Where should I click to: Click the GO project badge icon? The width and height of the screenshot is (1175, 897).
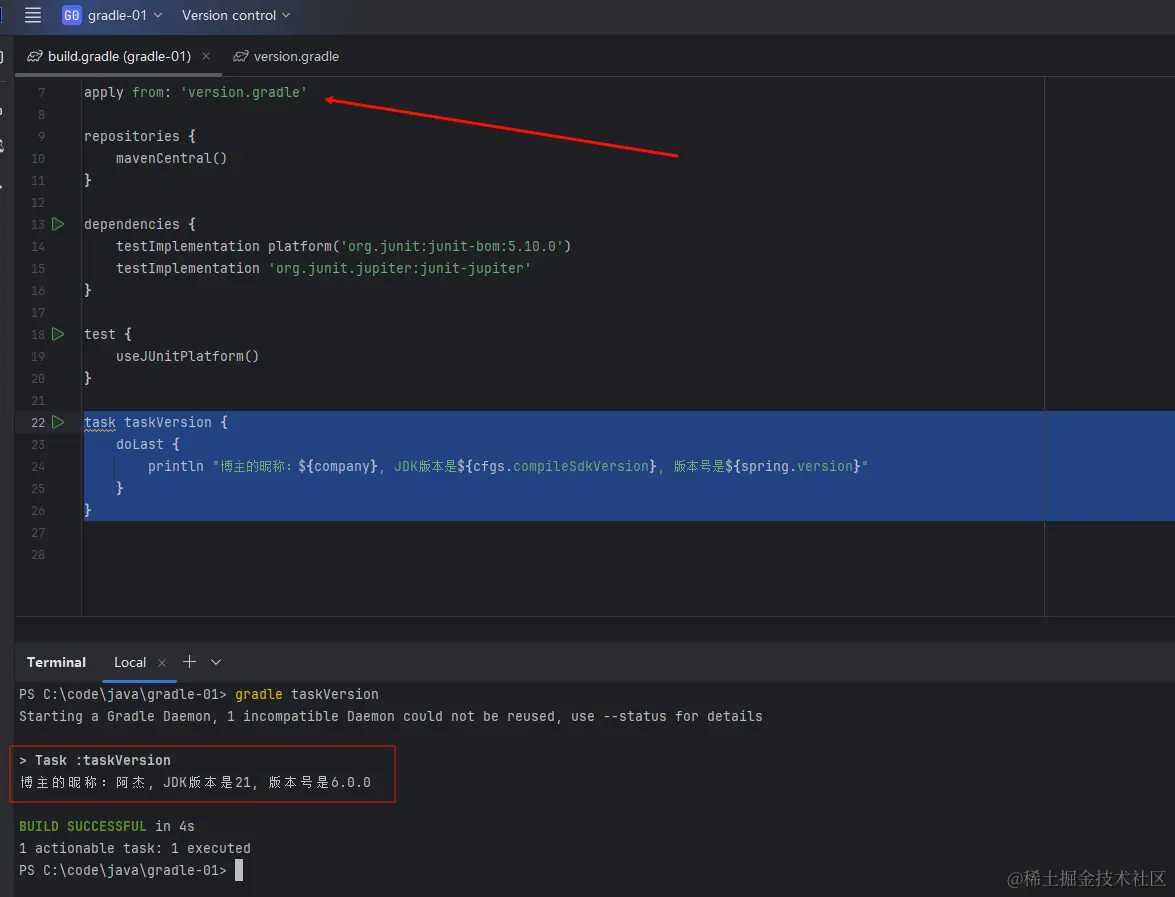(72, 15)
